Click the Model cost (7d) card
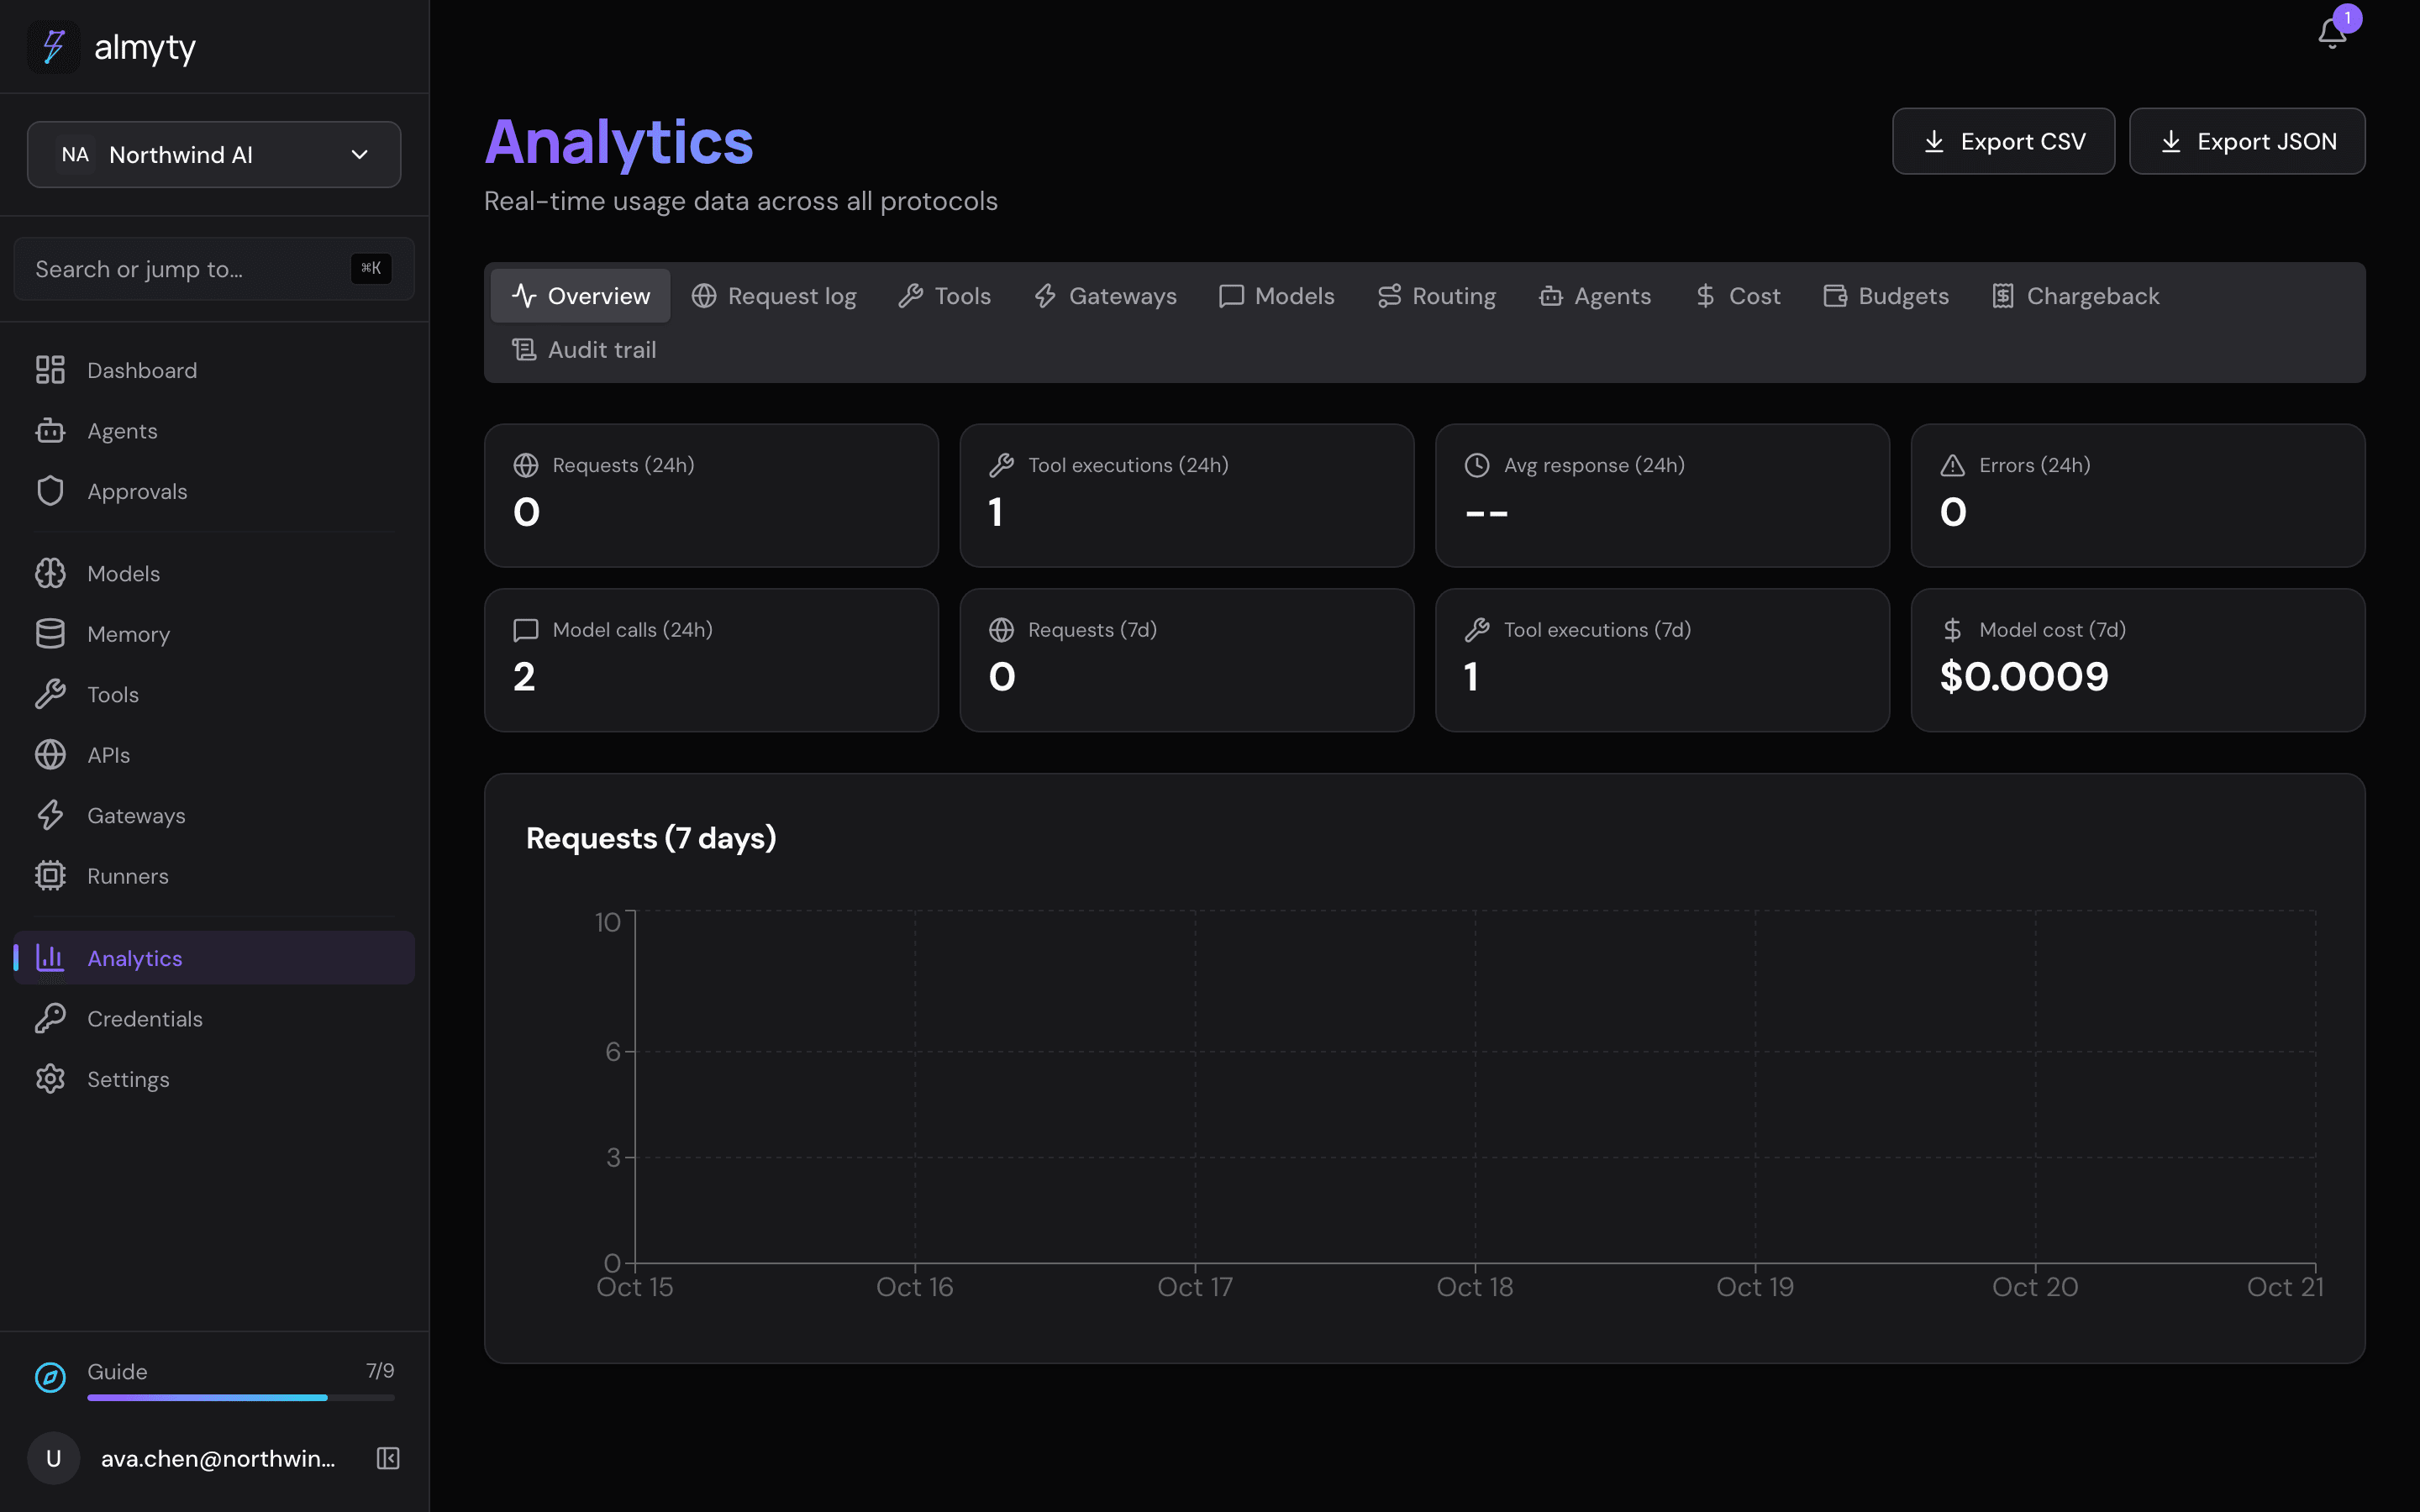This screenshot has width=2420, height=1512. (x=2137, y=660)
